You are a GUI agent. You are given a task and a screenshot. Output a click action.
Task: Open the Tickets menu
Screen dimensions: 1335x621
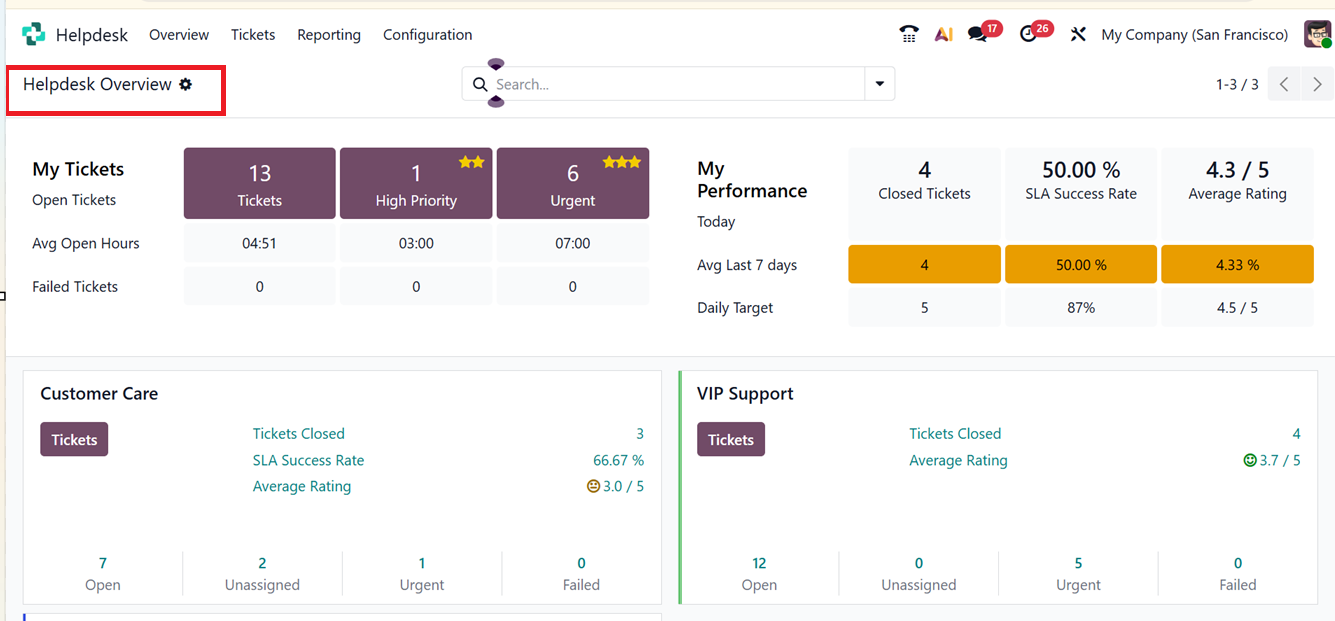[x=253, y=35]
